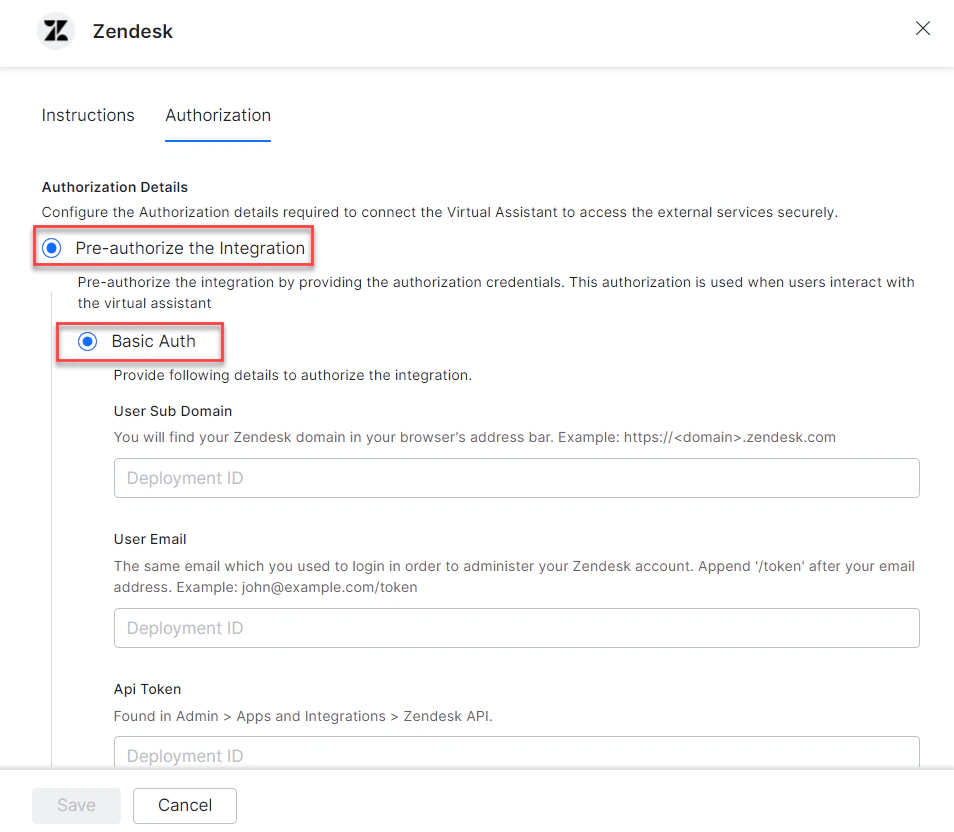Close the Zendesk integration dialog
The image size is (954, 832).
[x=922, y=28]
